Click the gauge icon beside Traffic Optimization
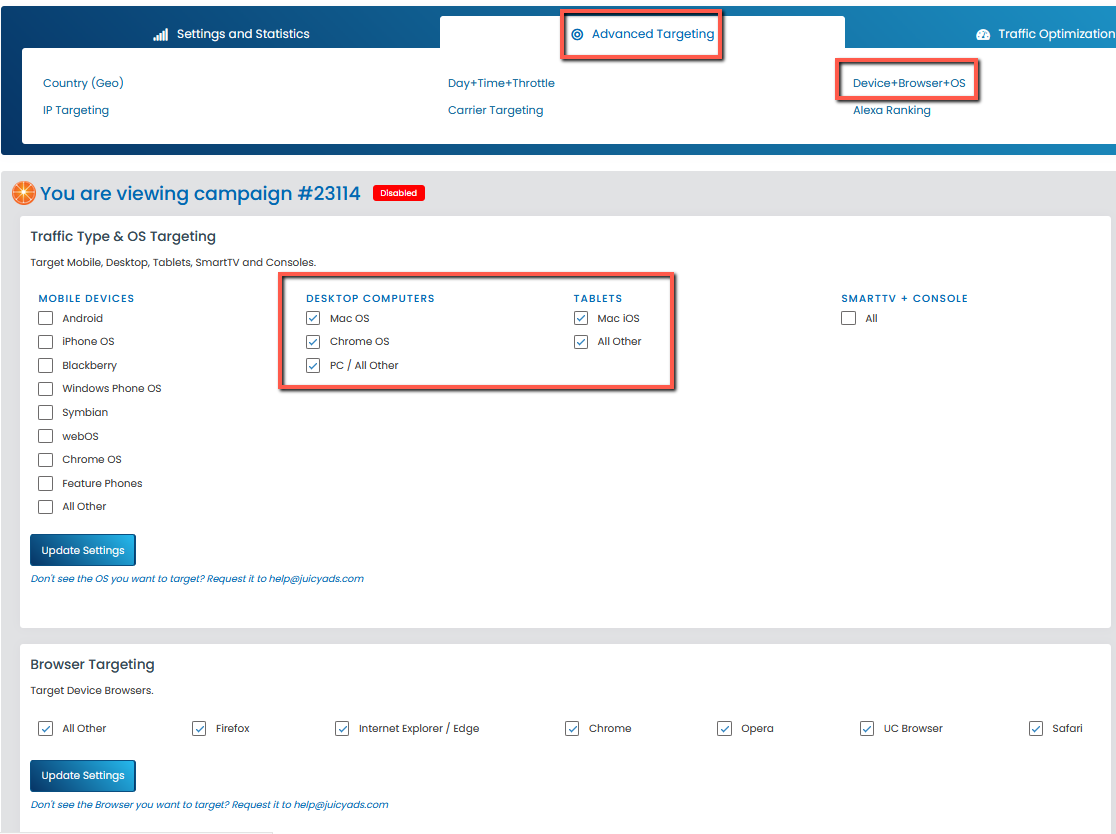Screen dimensions: 1116x834 pos(983,34)
